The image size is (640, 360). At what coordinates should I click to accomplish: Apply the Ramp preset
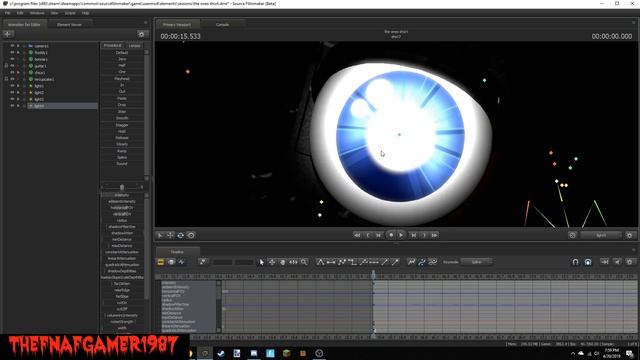(x=122, y=151)
